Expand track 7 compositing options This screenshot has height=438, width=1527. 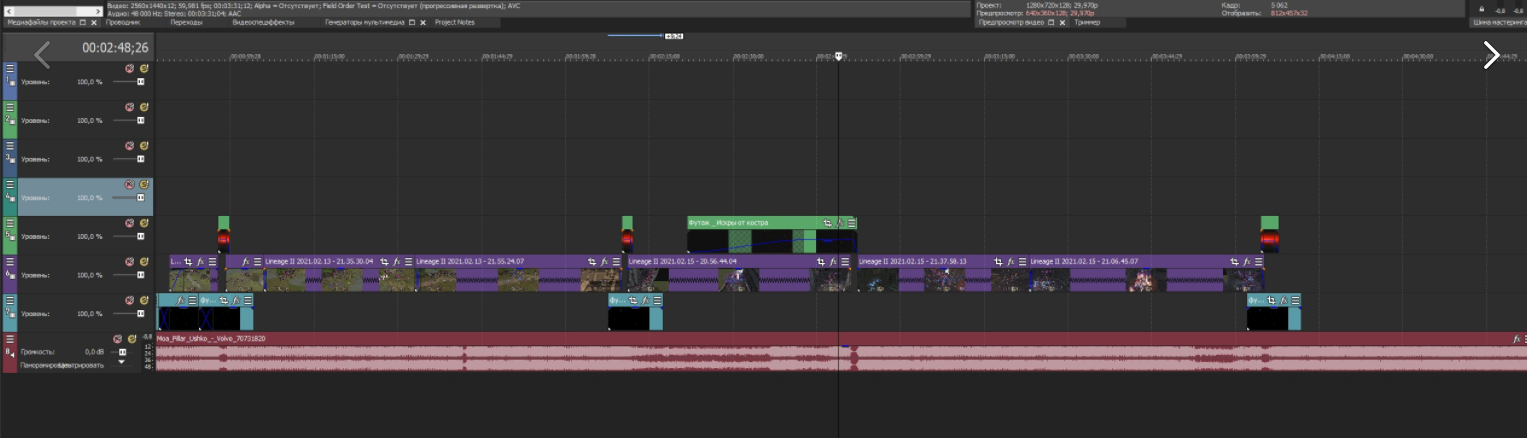[x=10, y=313]
